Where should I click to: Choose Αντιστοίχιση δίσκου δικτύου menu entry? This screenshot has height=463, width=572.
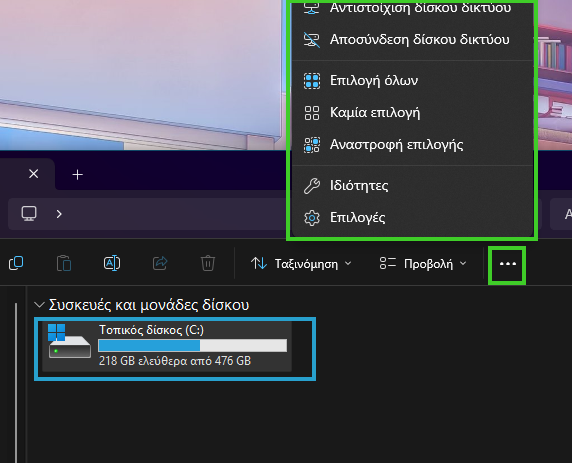[413, 8]
